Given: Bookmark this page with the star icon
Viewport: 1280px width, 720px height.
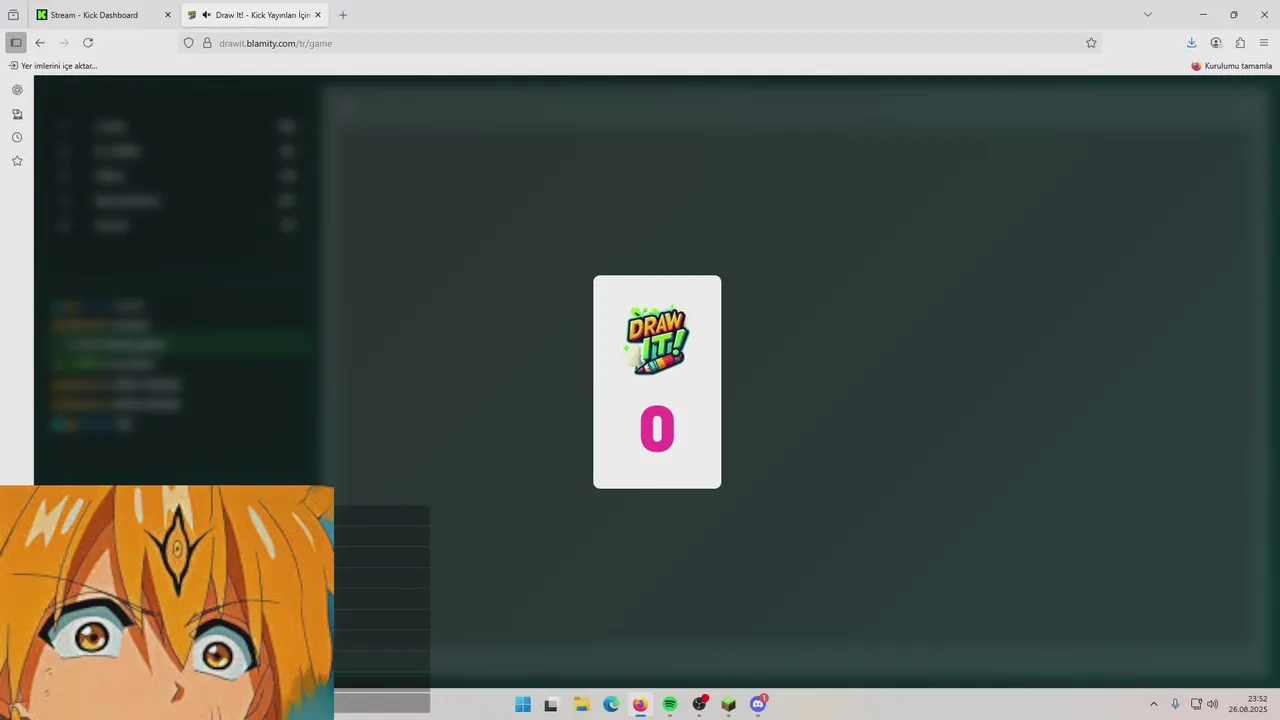Looking at the screenshot, I should click(1091, 43).
